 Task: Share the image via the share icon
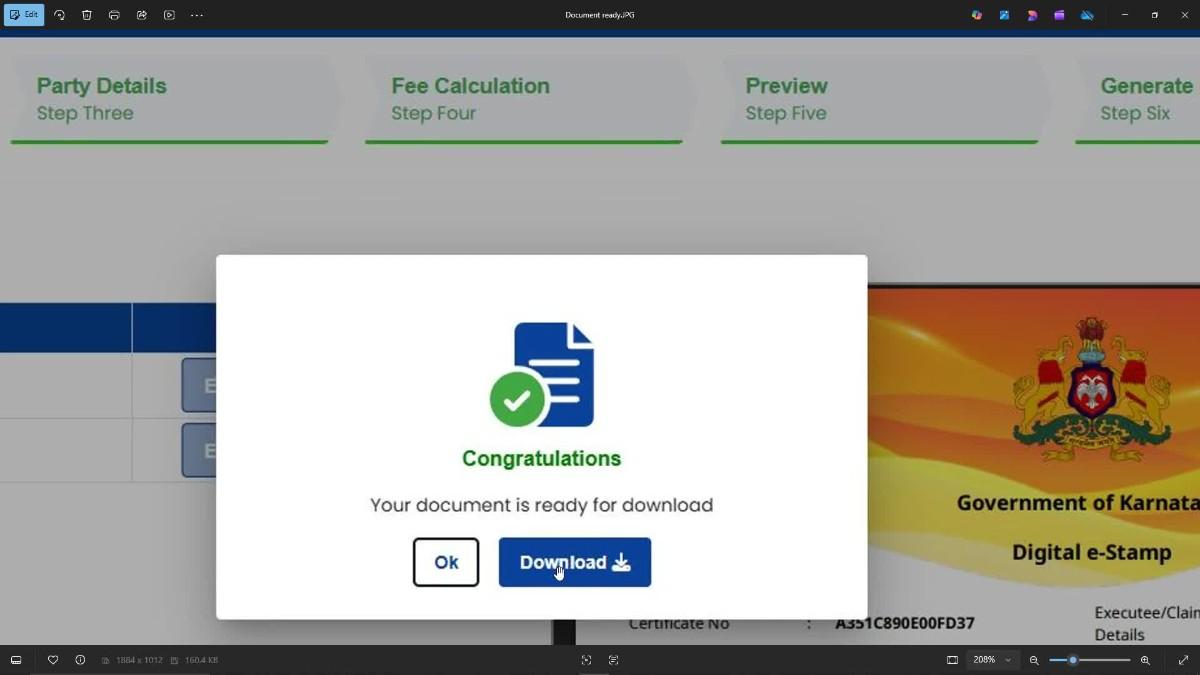pos(142,15)
